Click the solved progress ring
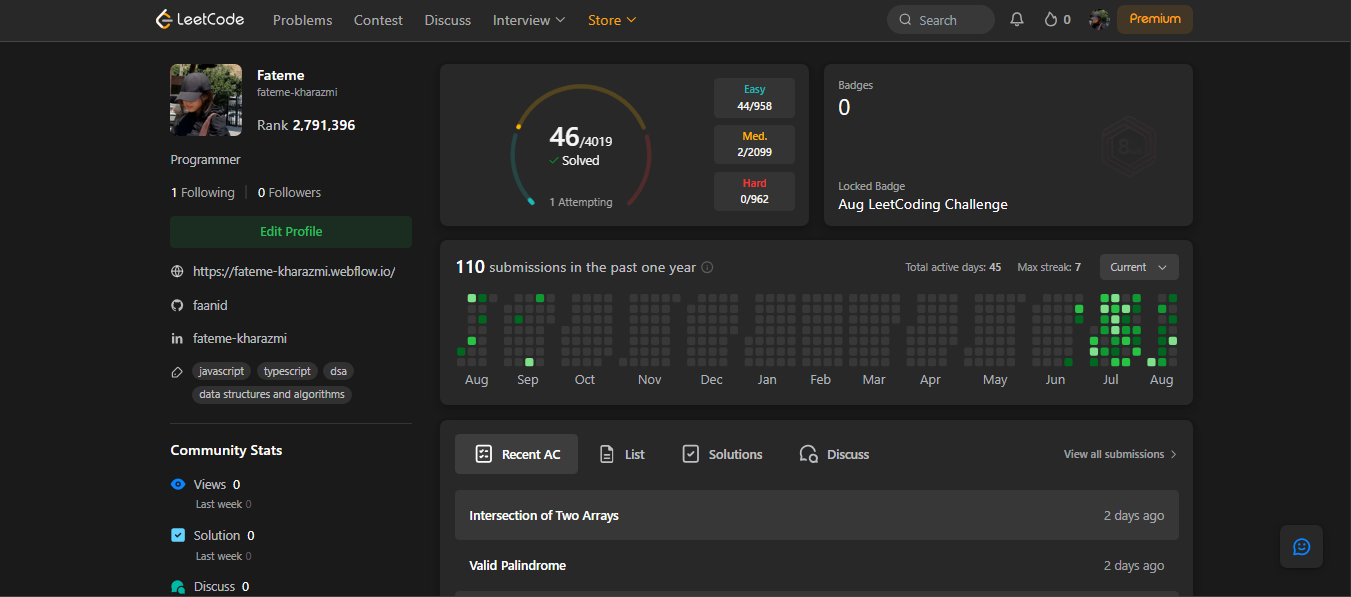This screenshot has height=597, width=1351. pos(581,146)
